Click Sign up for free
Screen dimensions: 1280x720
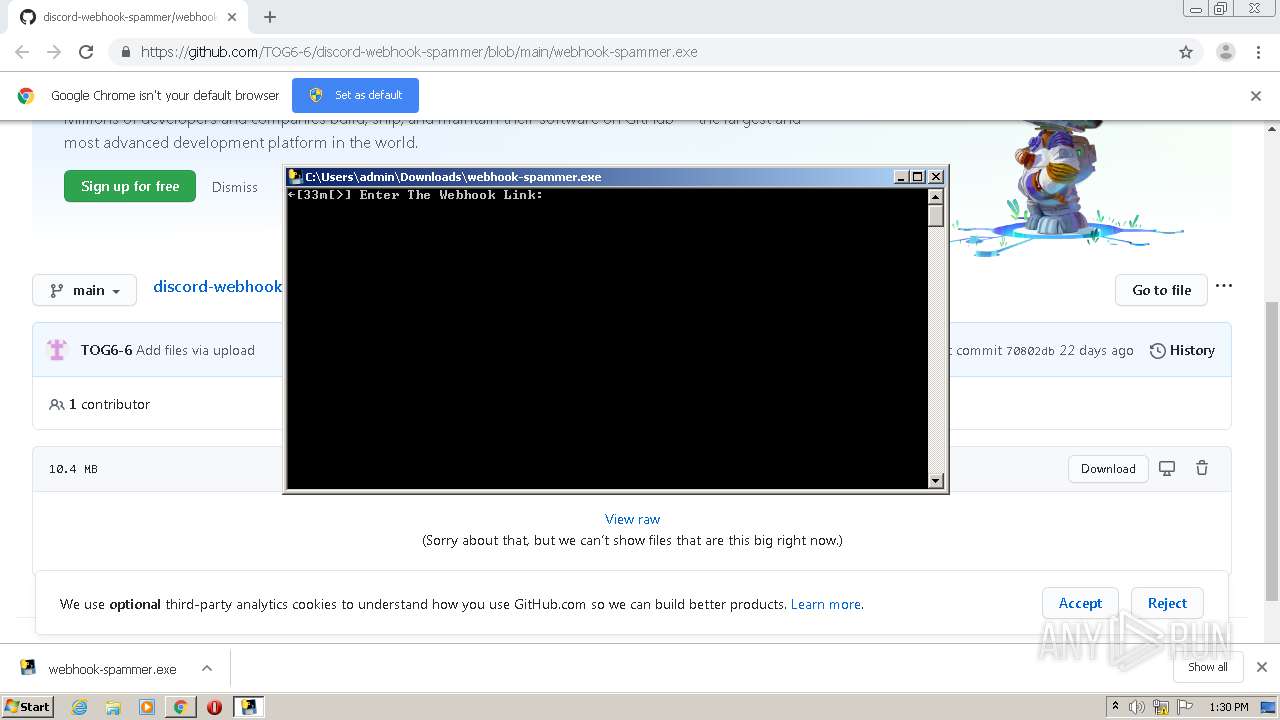(130, 186)
